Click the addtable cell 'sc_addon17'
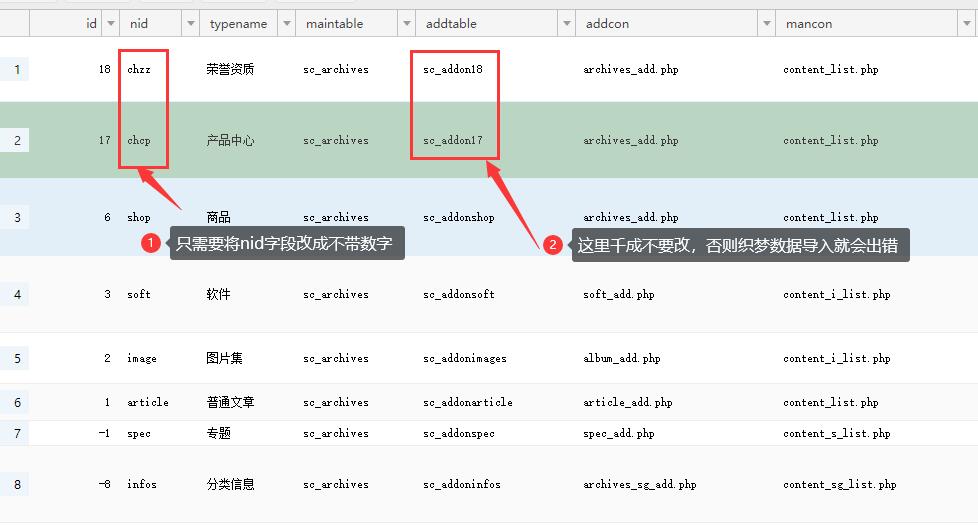 [x=453, y=140]
